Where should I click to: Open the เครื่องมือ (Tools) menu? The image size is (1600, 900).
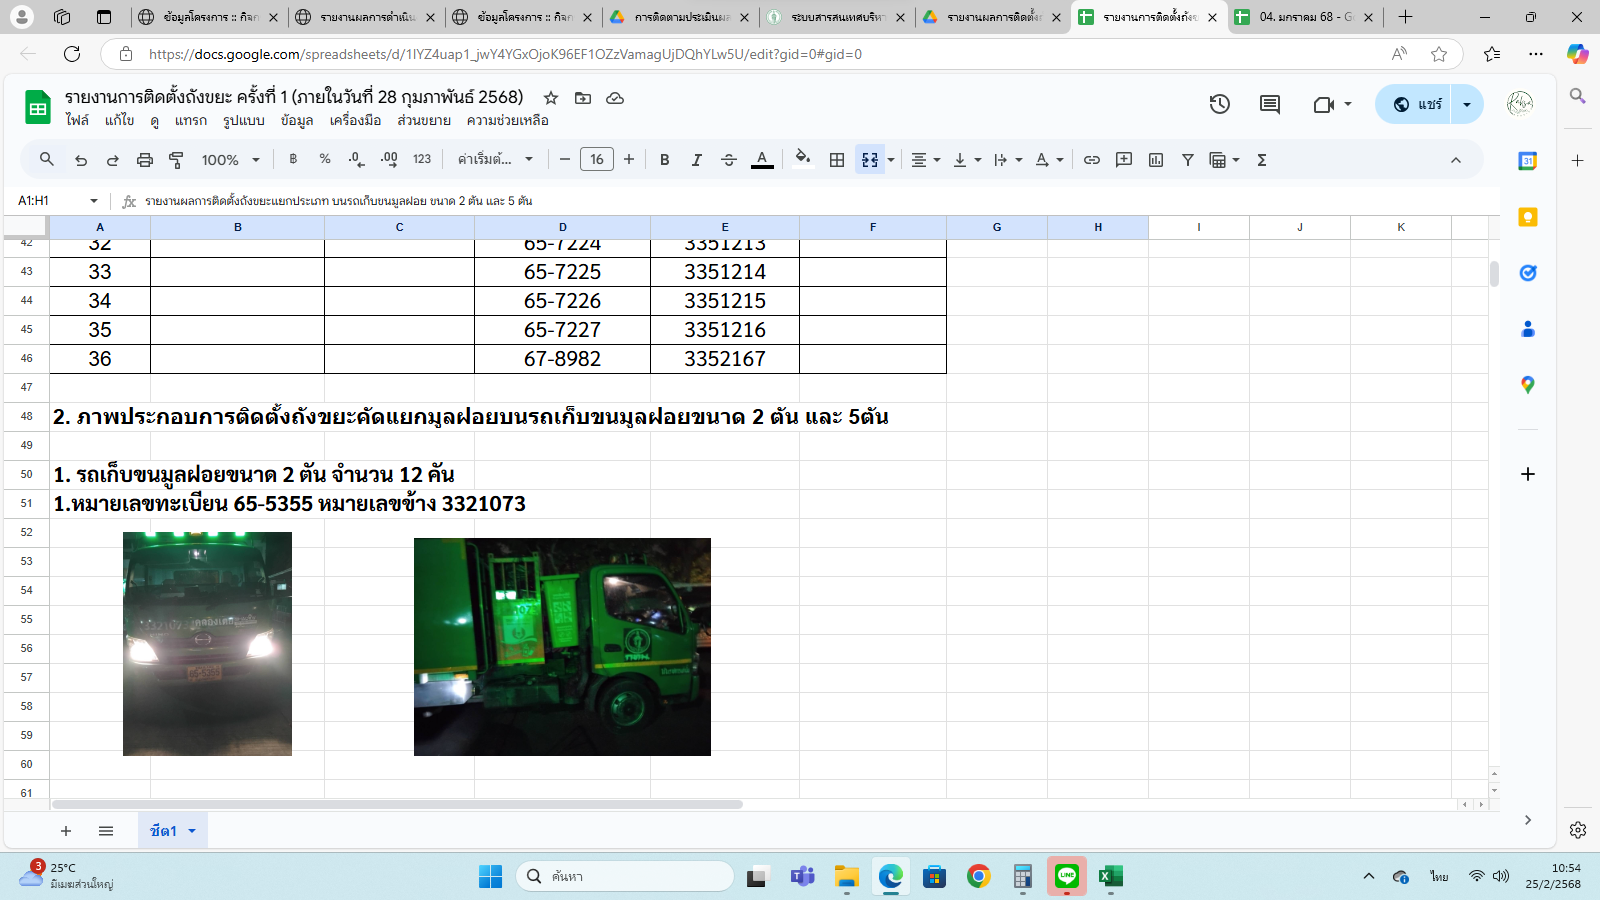pos(356,120)
